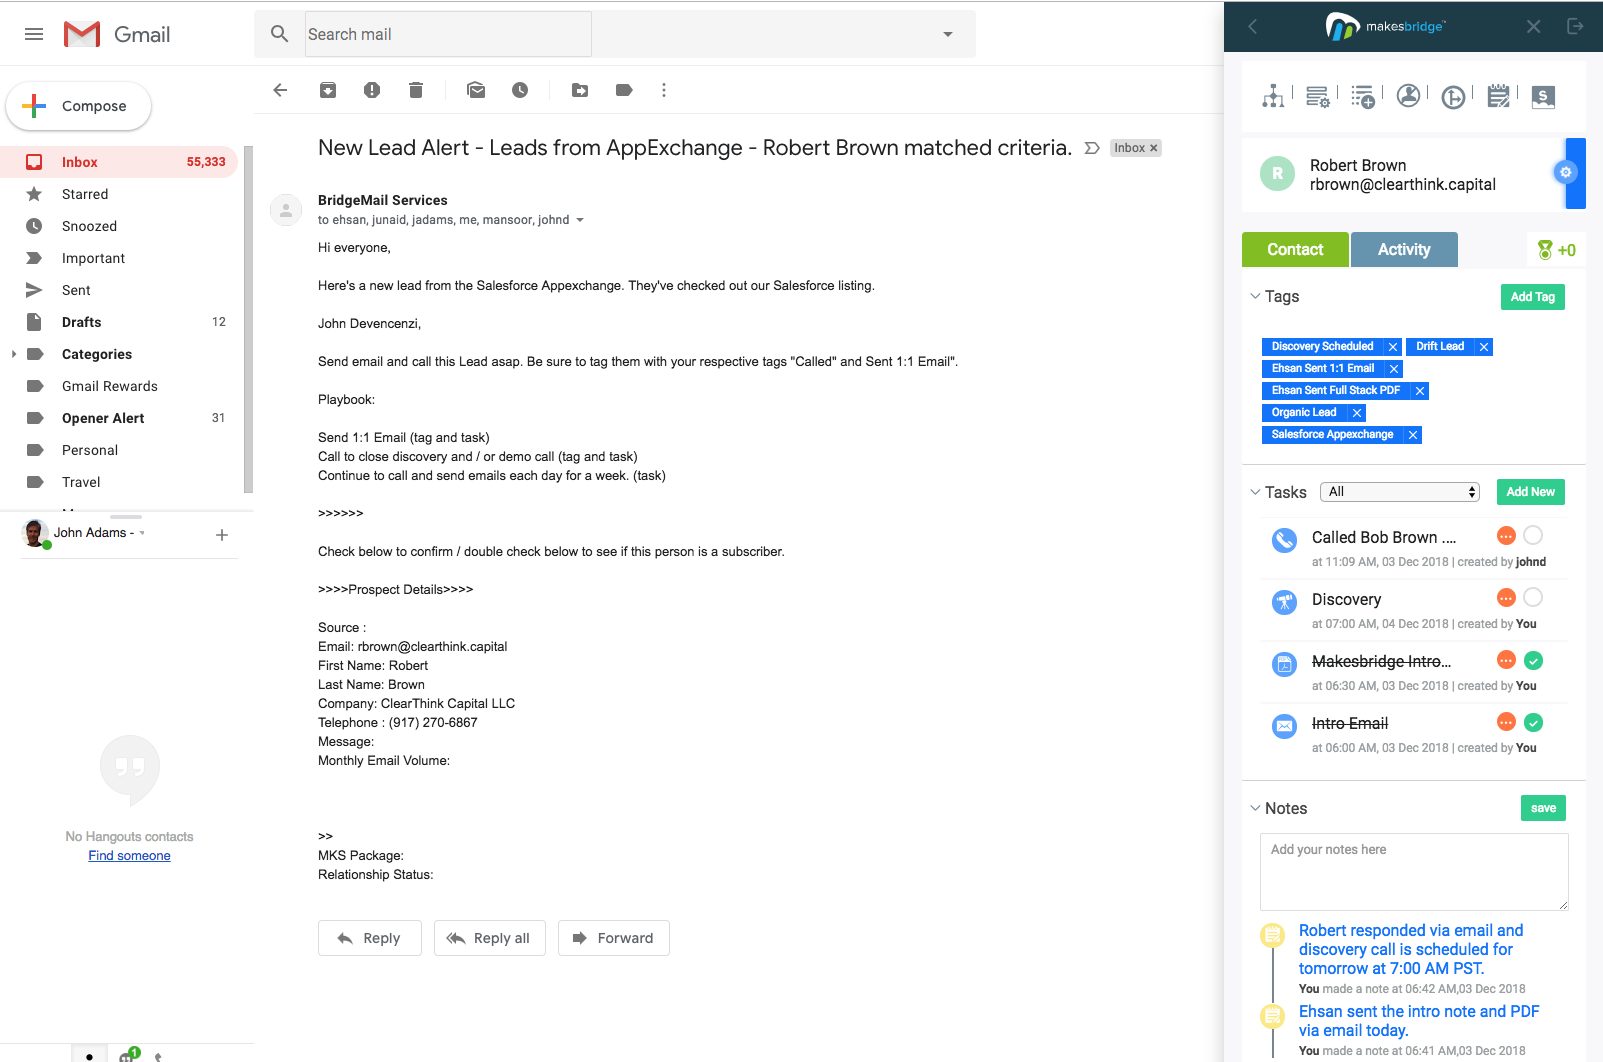Open the Inbox folder
This screenshot has width=1603, height=1062.
pyautogui.click(x=119, y=162)
